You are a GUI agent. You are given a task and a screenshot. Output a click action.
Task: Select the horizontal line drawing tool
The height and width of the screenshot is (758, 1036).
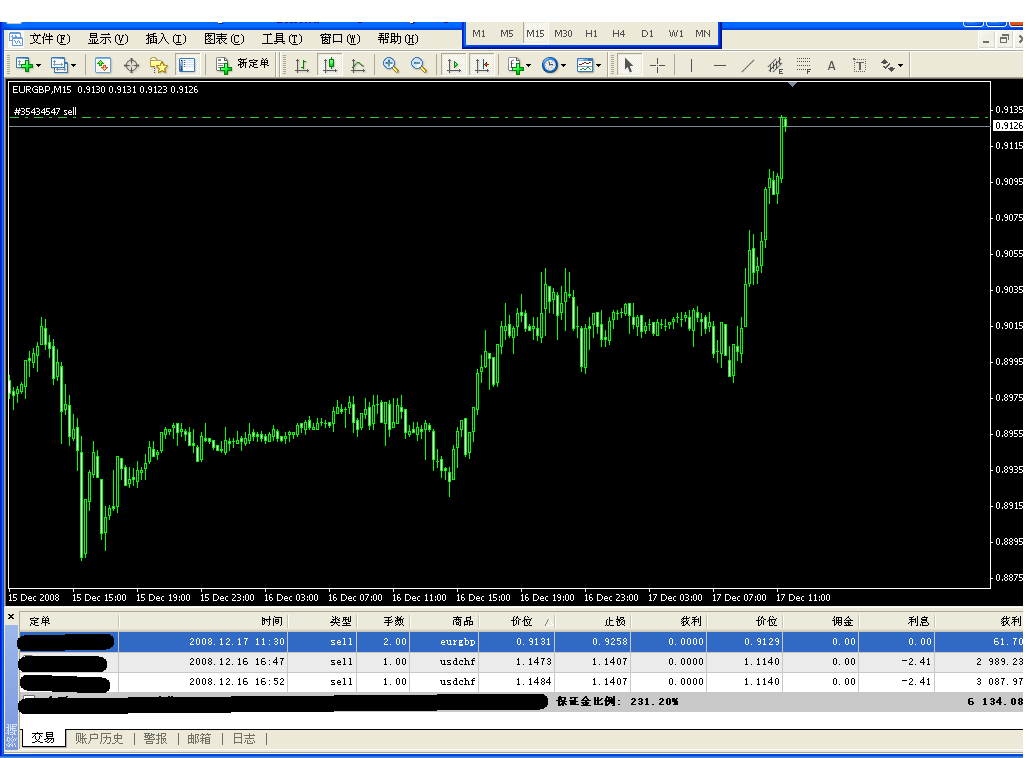pyautogui.click(x=719, y=65)
